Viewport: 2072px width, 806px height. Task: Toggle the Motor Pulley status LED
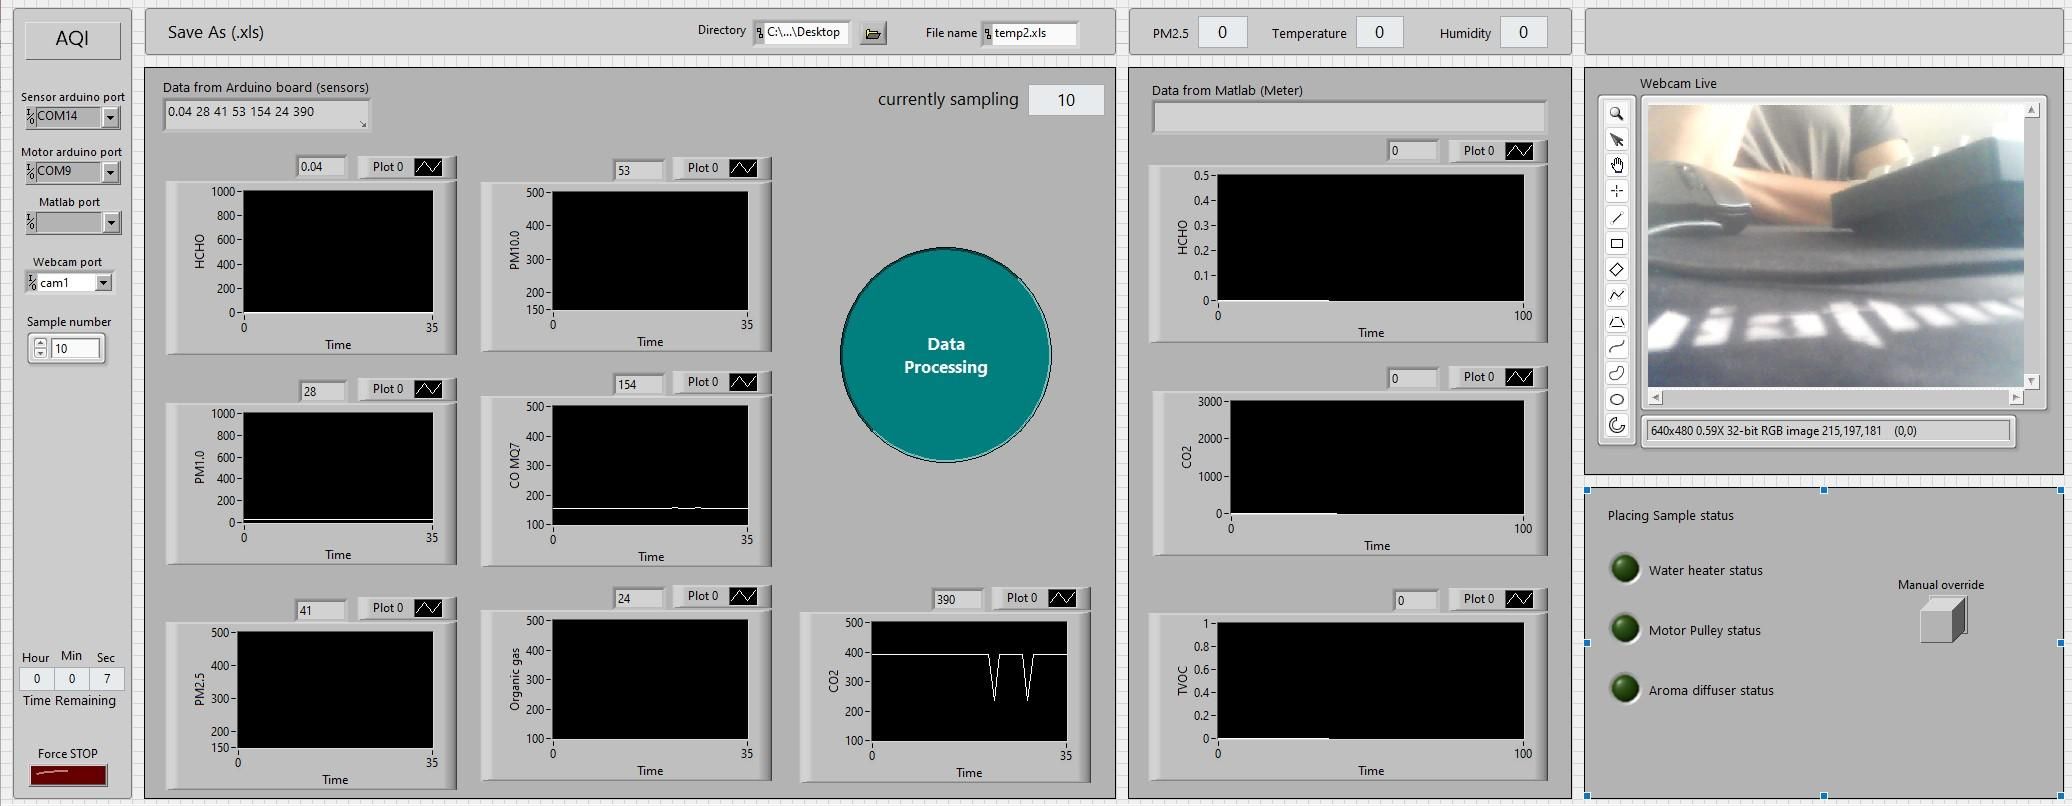coord(1625,629)
